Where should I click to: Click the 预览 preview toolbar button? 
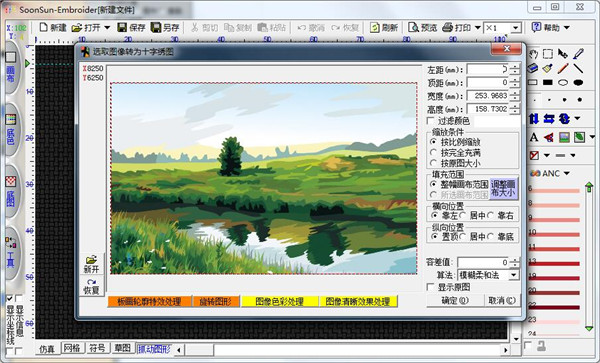click(x=423, y=28)
